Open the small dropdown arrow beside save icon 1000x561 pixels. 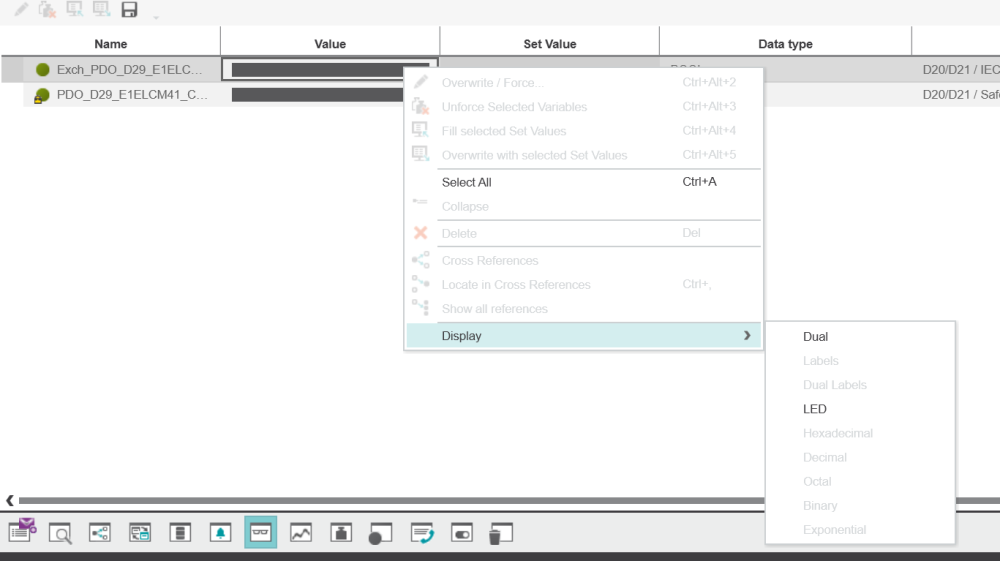(x=155, y=17)
